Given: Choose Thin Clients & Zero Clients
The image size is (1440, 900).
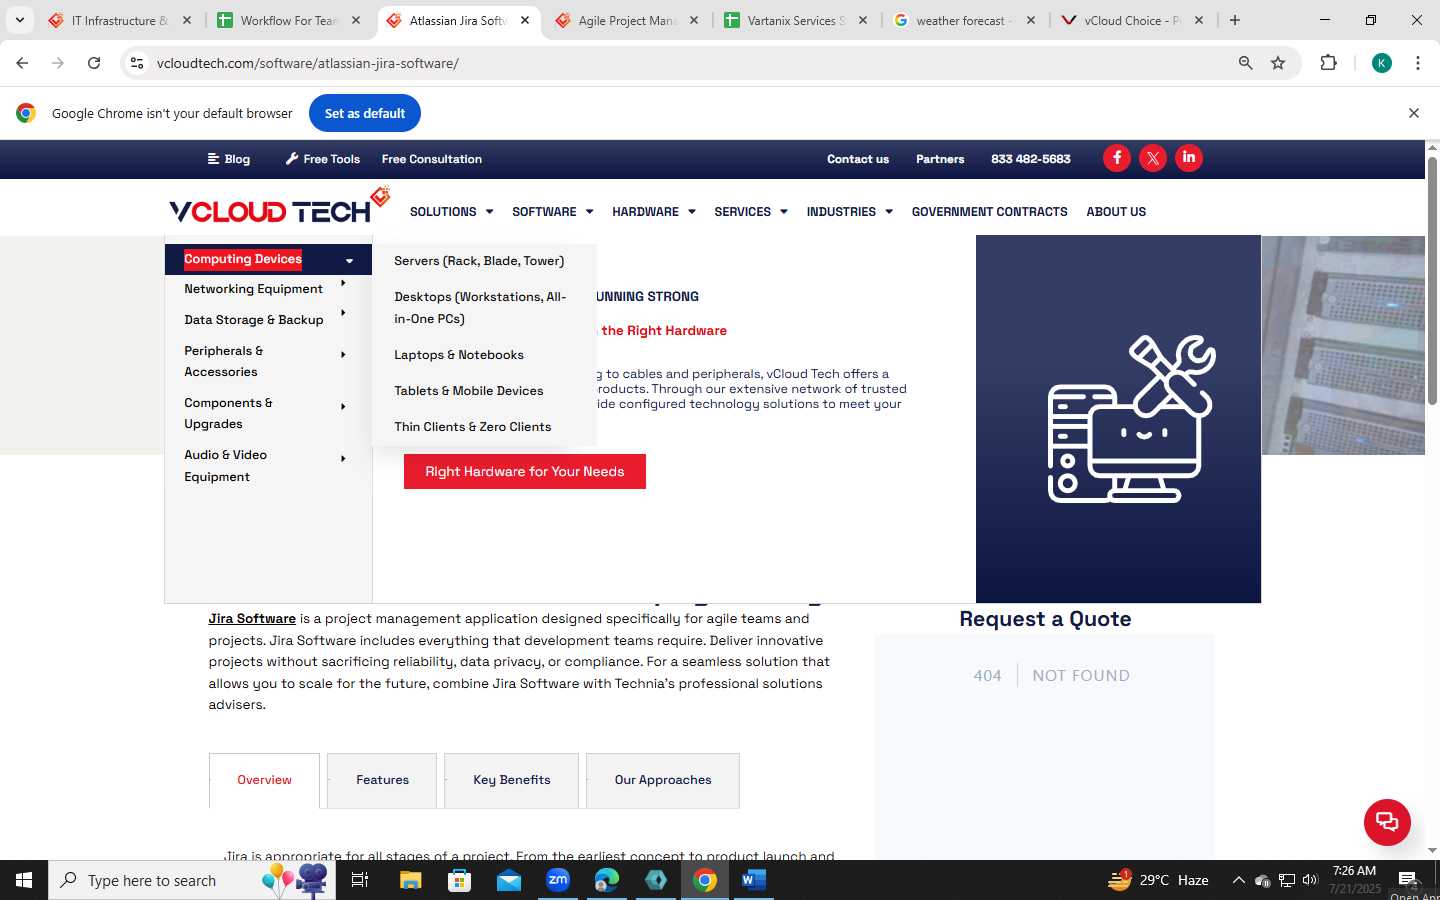Looking at the screenshot, I should 473,427.
